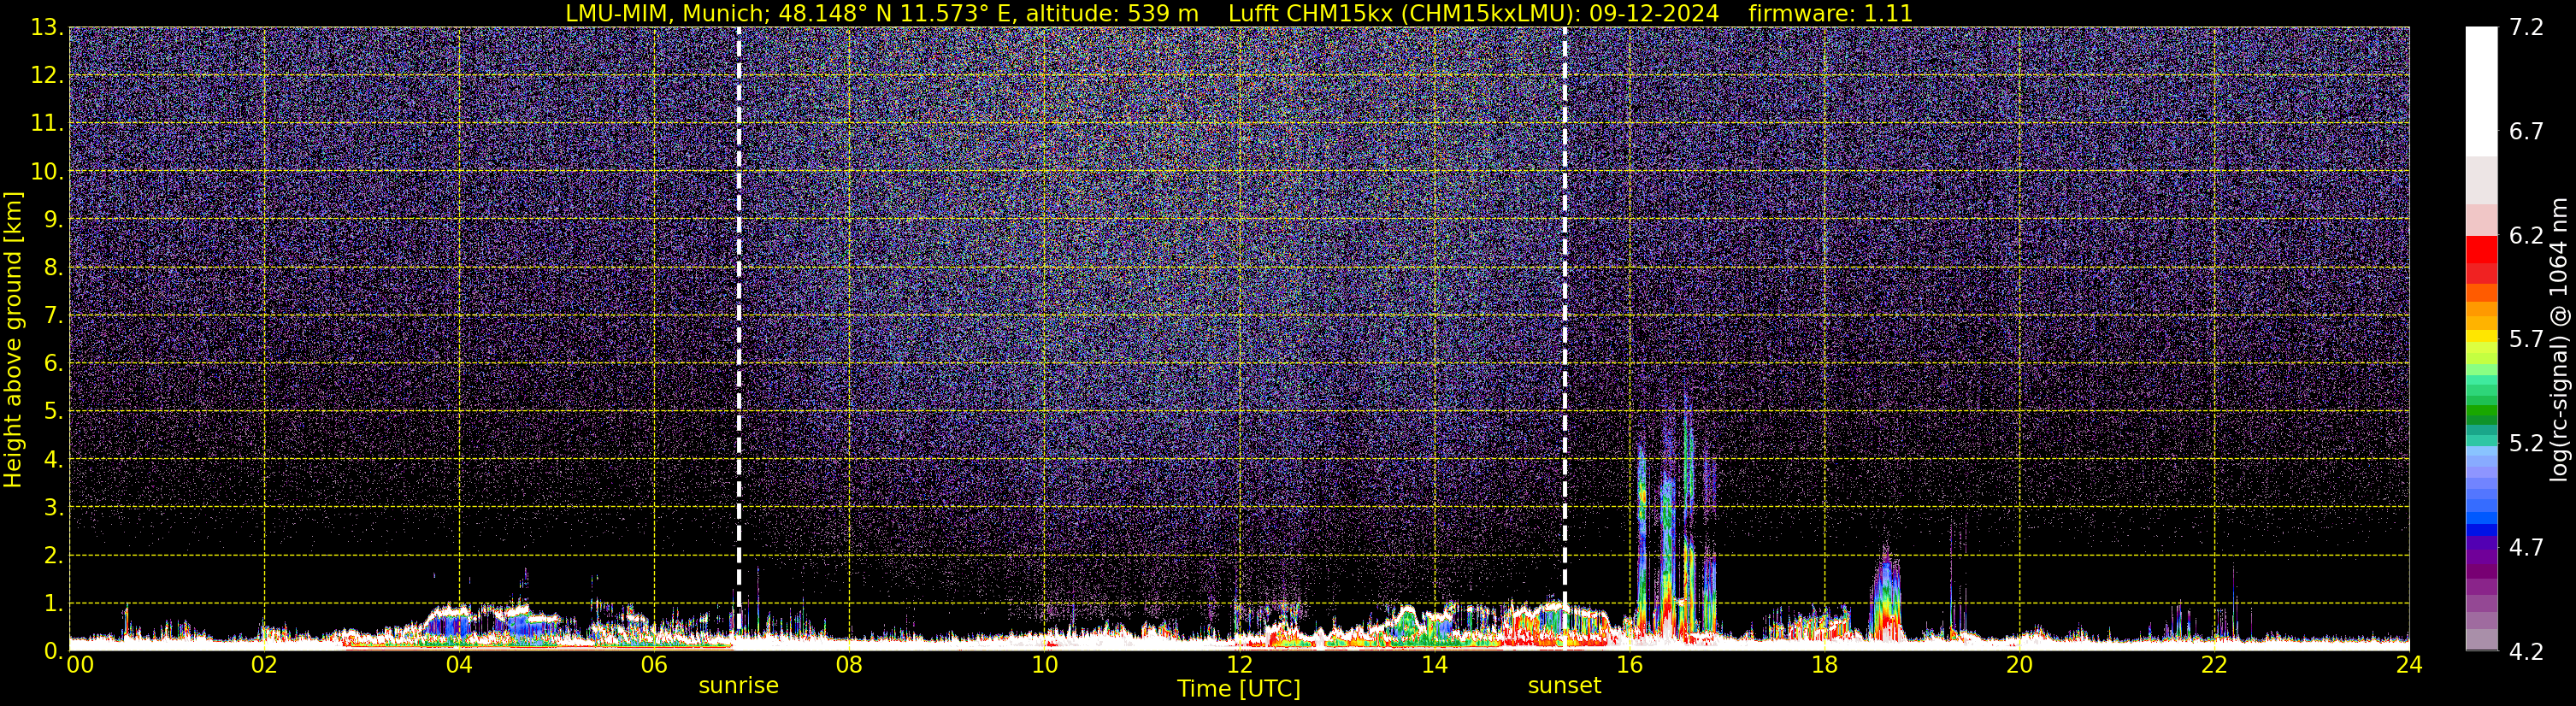Viewport: 2576px width, 706px height.
Task: Click y-axis tick label 9.
Action: point(53,219)
